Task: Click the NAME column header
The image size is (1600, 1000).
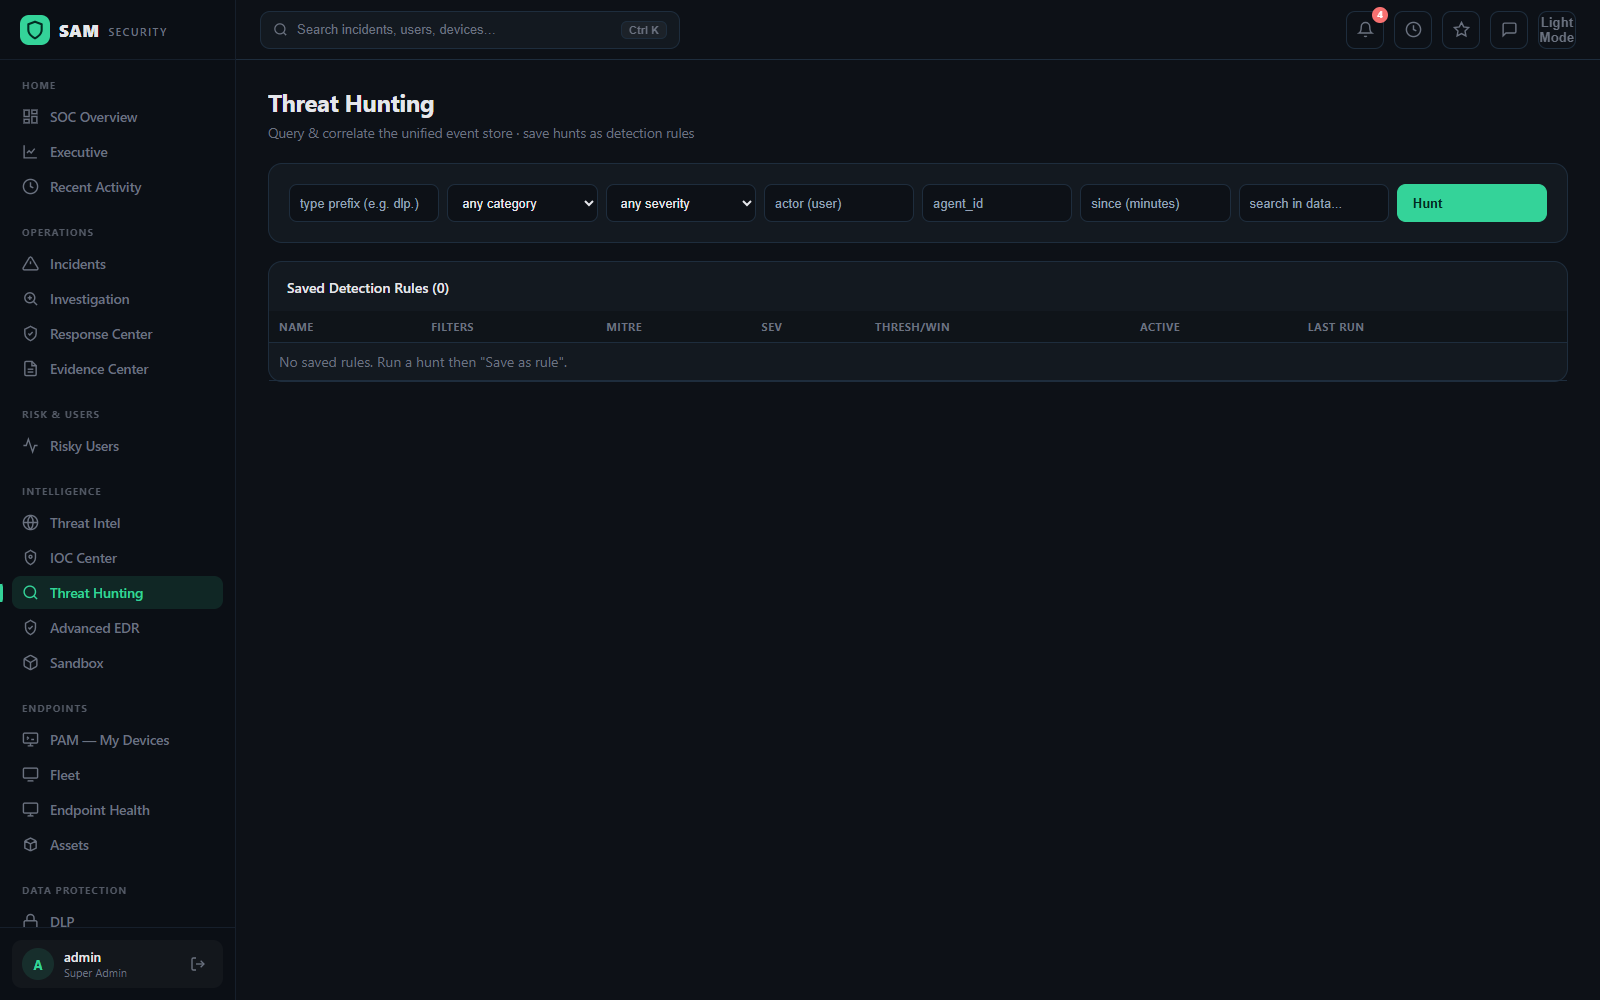Action: point(296,327)
